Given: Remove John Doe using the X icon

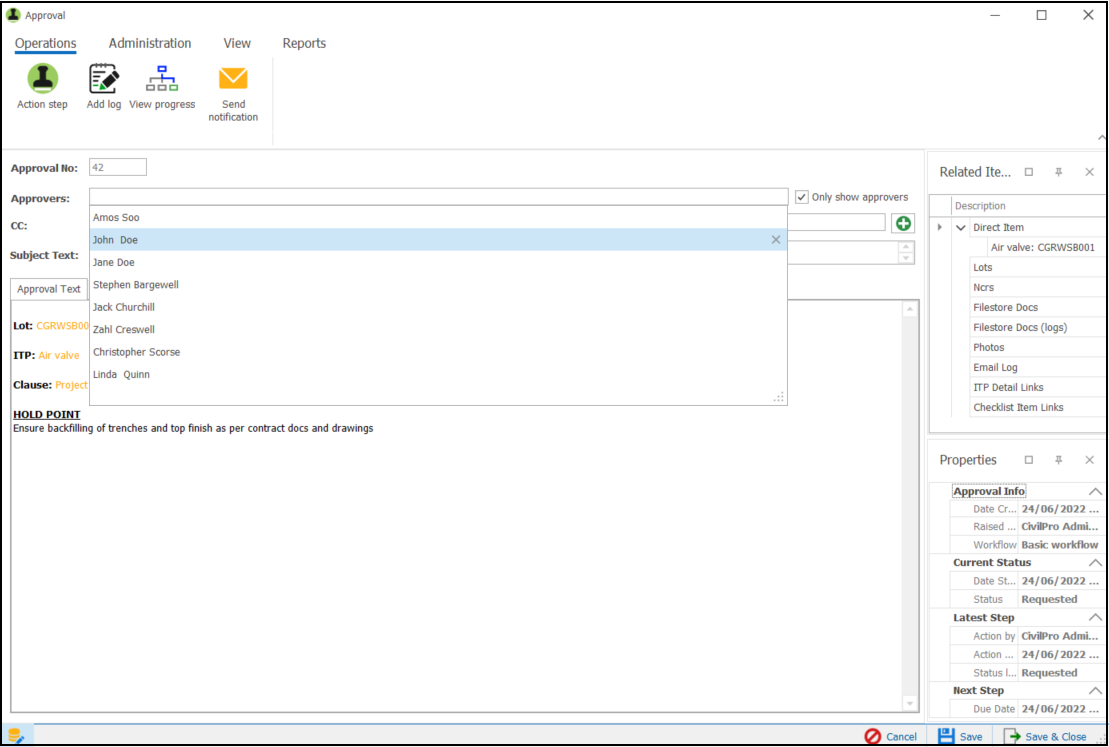Looking at the screenshot, I should [776, 240].
